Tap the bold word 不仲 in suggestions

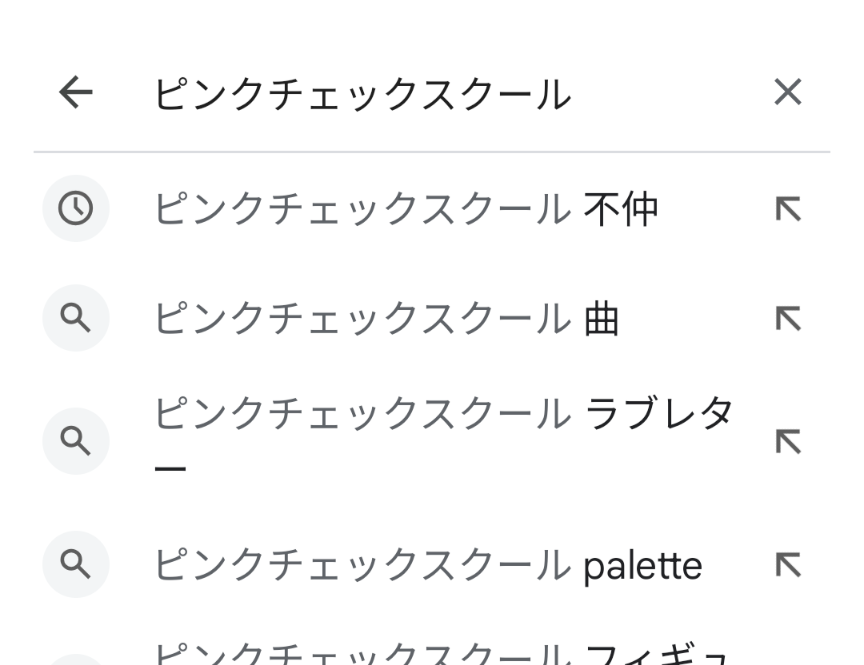(621, 208)
